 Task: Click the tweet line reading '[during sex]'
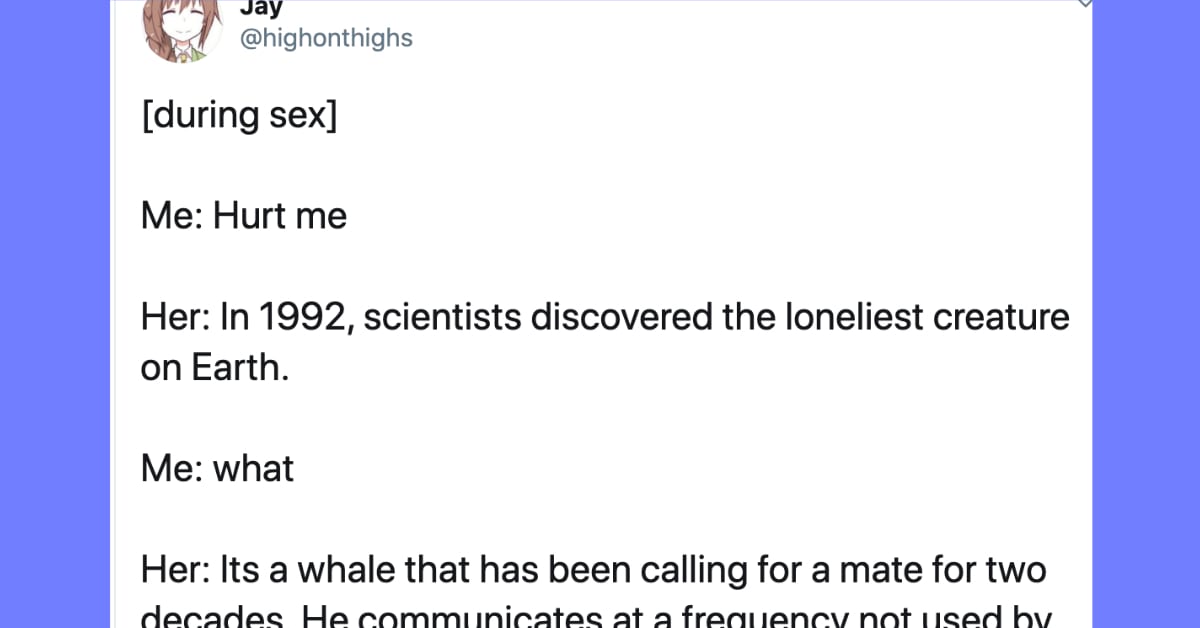click(238, 114)
